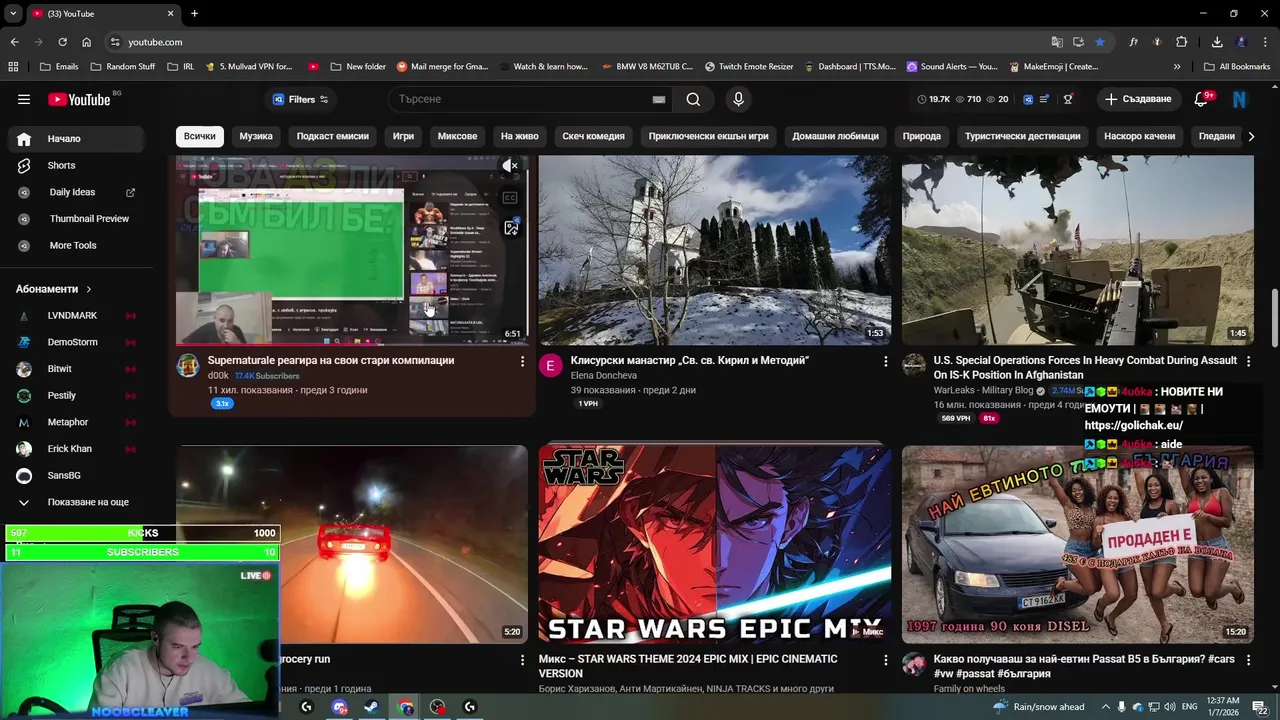
Task: Click the page vertical scrollbar
Action: click(1274, 316)
